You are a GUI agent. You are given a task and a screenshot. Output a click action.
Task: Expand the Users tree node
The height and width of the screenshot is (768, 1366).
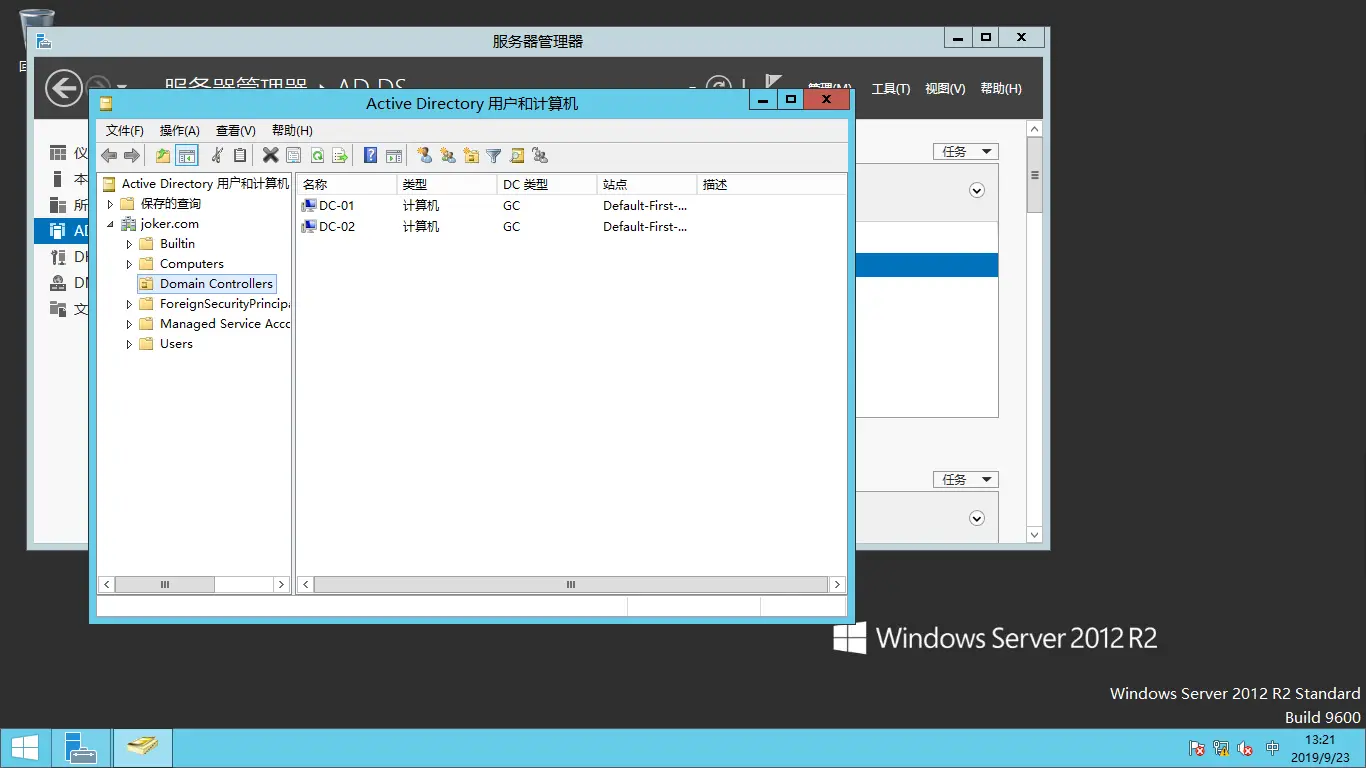click(129, 344)
